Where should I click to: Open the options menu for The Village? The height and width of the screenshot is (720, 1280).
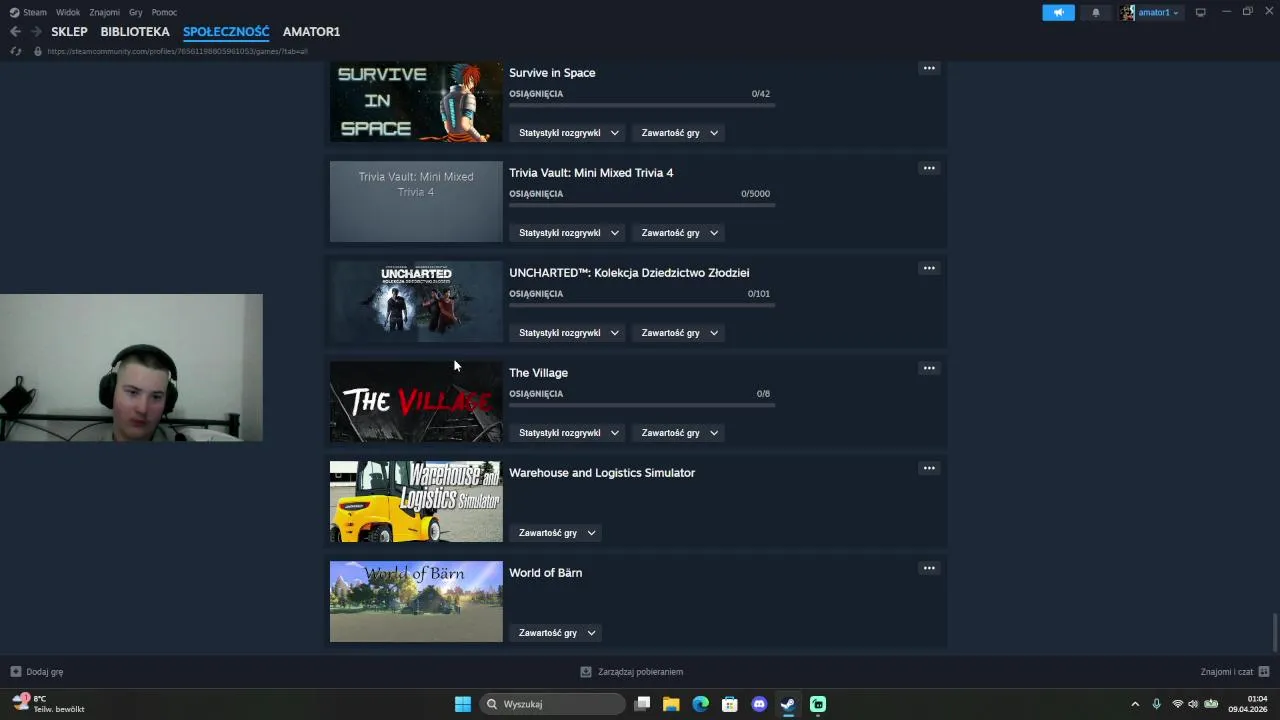929,368
